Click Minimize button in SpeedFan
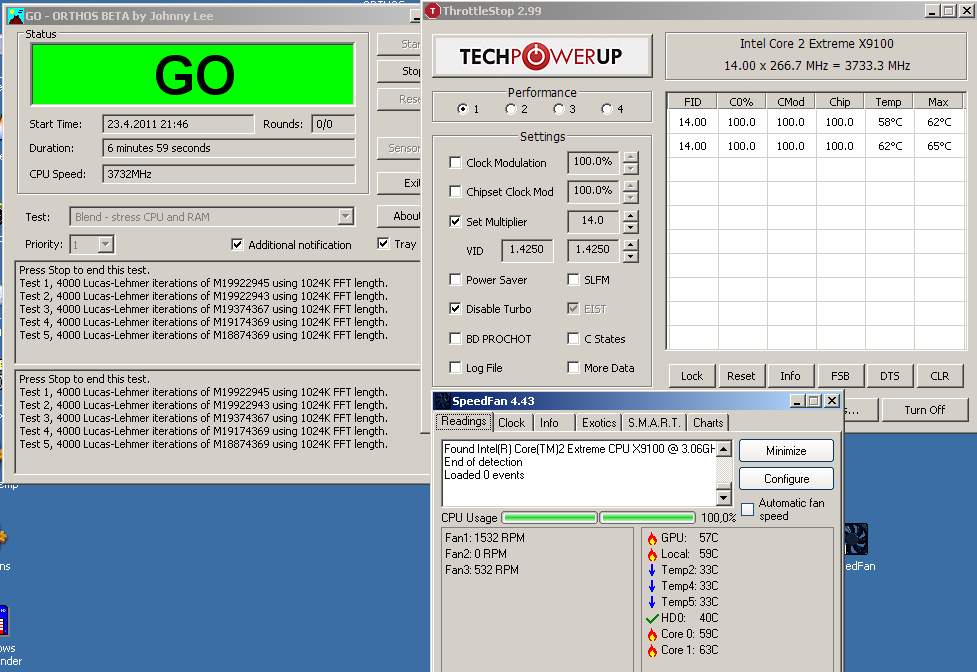The width and height of the screenshot is (977, 672). pyautogui.click(x=786, y=451)
